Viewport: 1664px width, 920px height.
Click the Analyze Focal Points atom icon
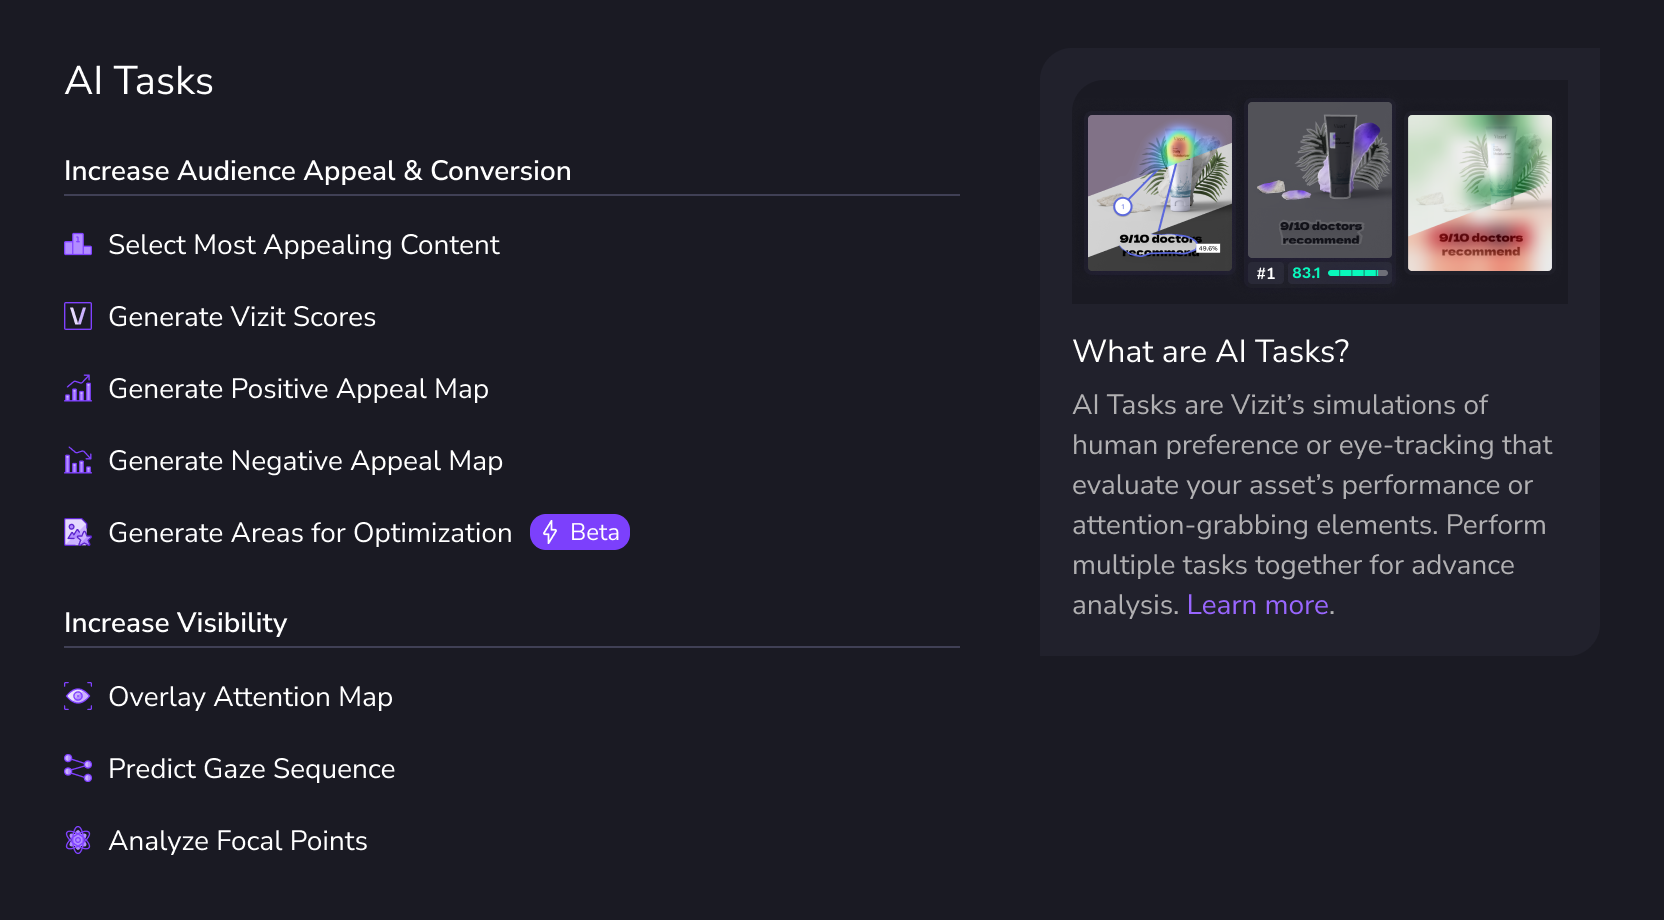click(x=78, y=841)
